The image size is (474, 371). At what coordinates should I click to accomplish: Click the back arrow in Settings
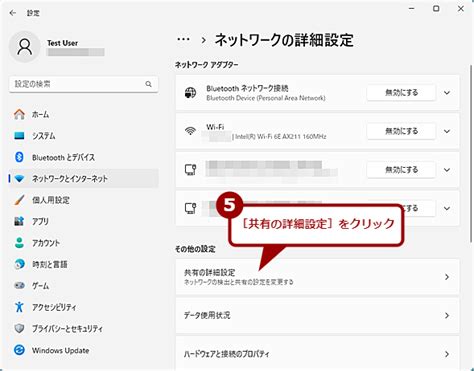click(x=13, y=13)
